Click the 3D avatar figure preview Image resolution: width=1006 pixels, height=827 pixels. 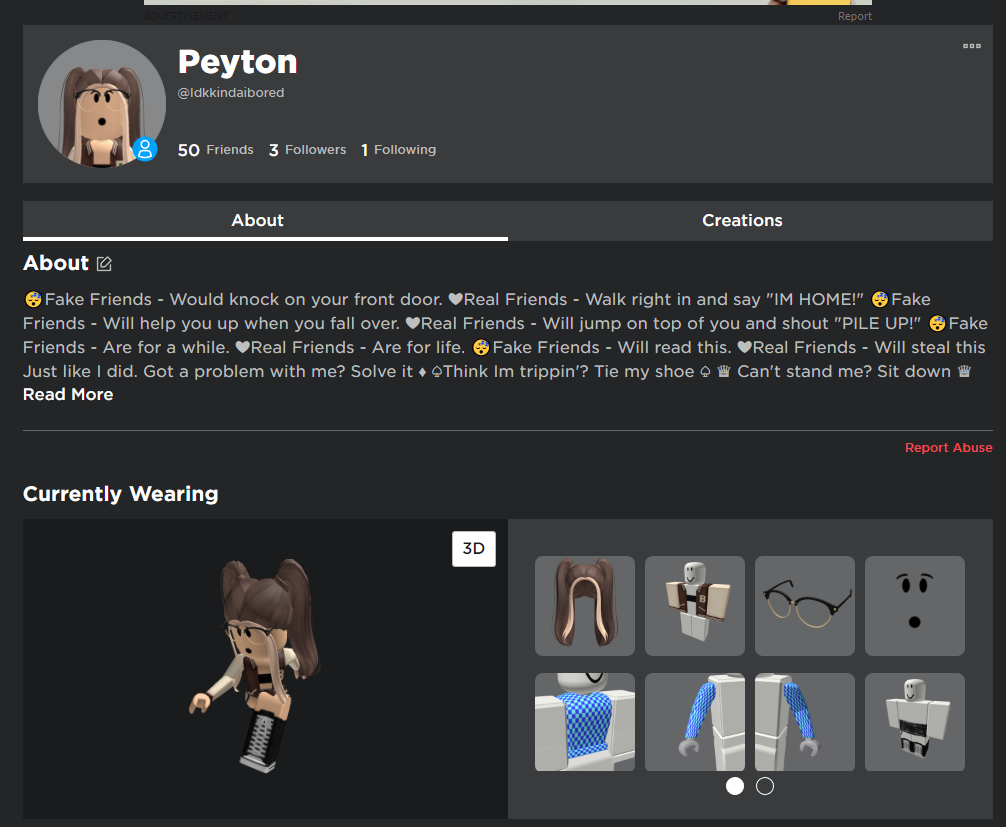coord(255,664)
